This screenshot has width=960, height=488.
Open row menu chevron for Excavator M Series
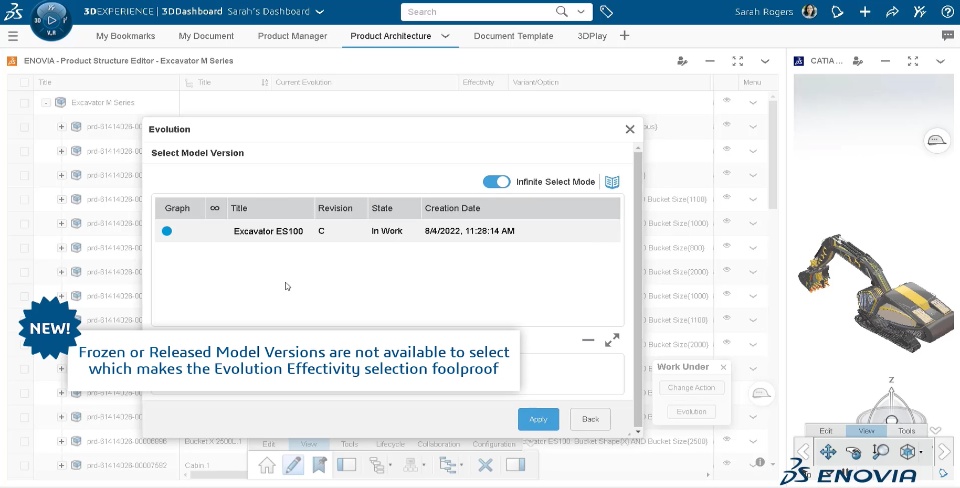pyautogui.click(x=753, y=103)
